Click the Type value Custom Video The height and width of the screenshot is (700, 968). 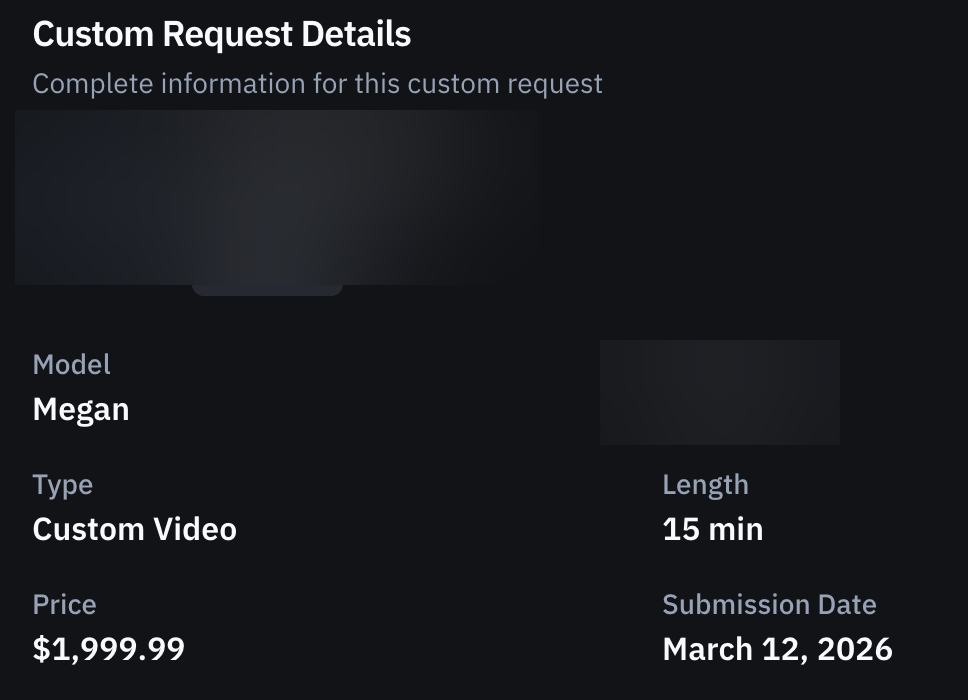click(135, 529)
